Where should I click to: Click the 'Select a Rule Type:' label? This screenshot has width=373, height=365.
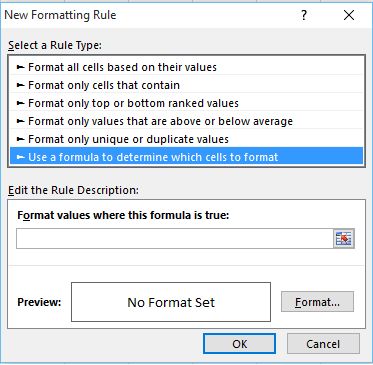55,45
